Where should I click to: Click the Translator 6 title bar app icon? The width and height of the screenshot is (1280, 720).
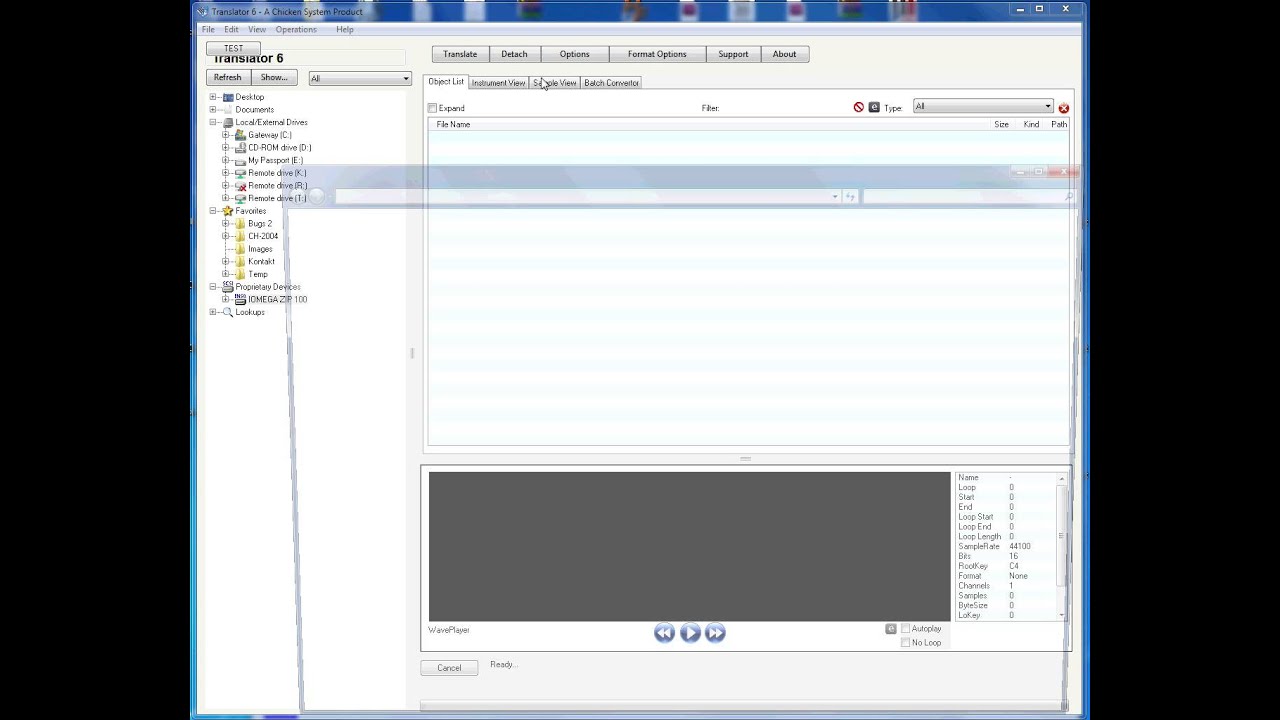coord(202,11)
